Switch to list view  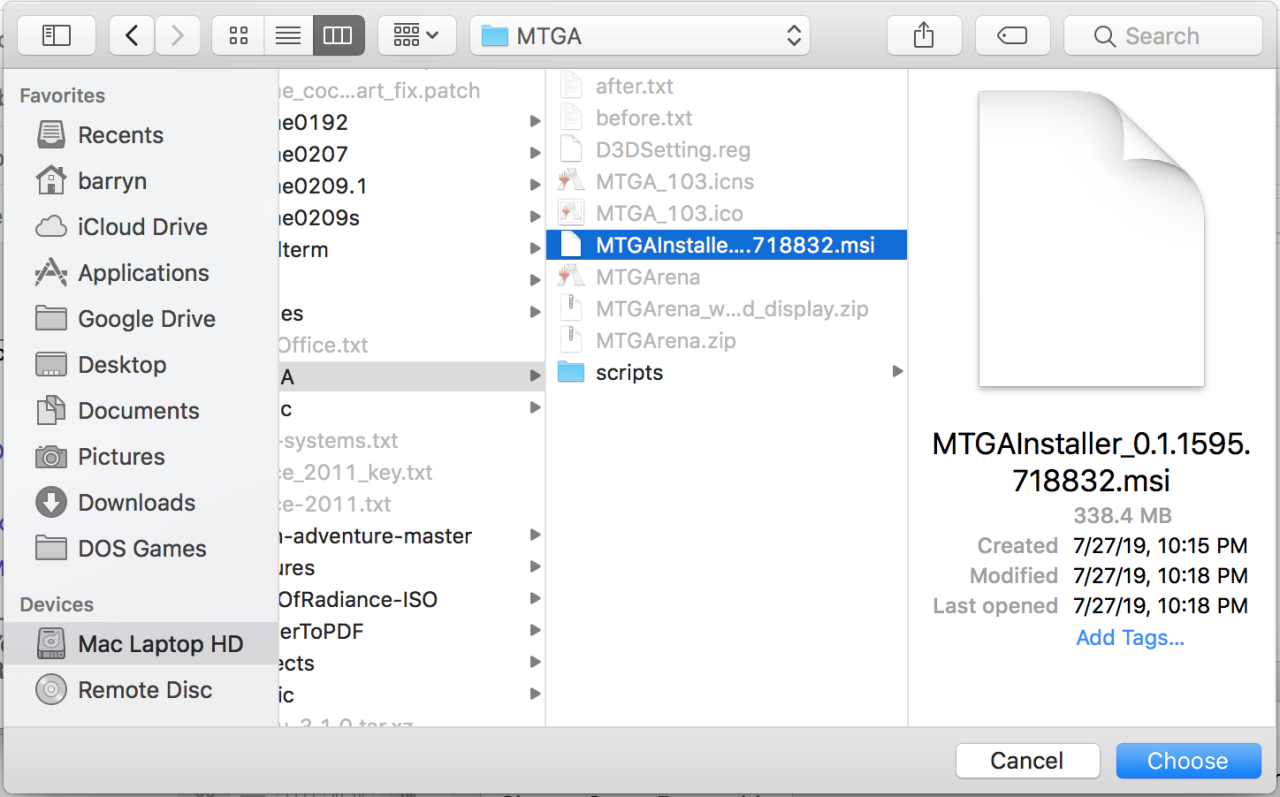pyautogui.click(x=288, y=36)
